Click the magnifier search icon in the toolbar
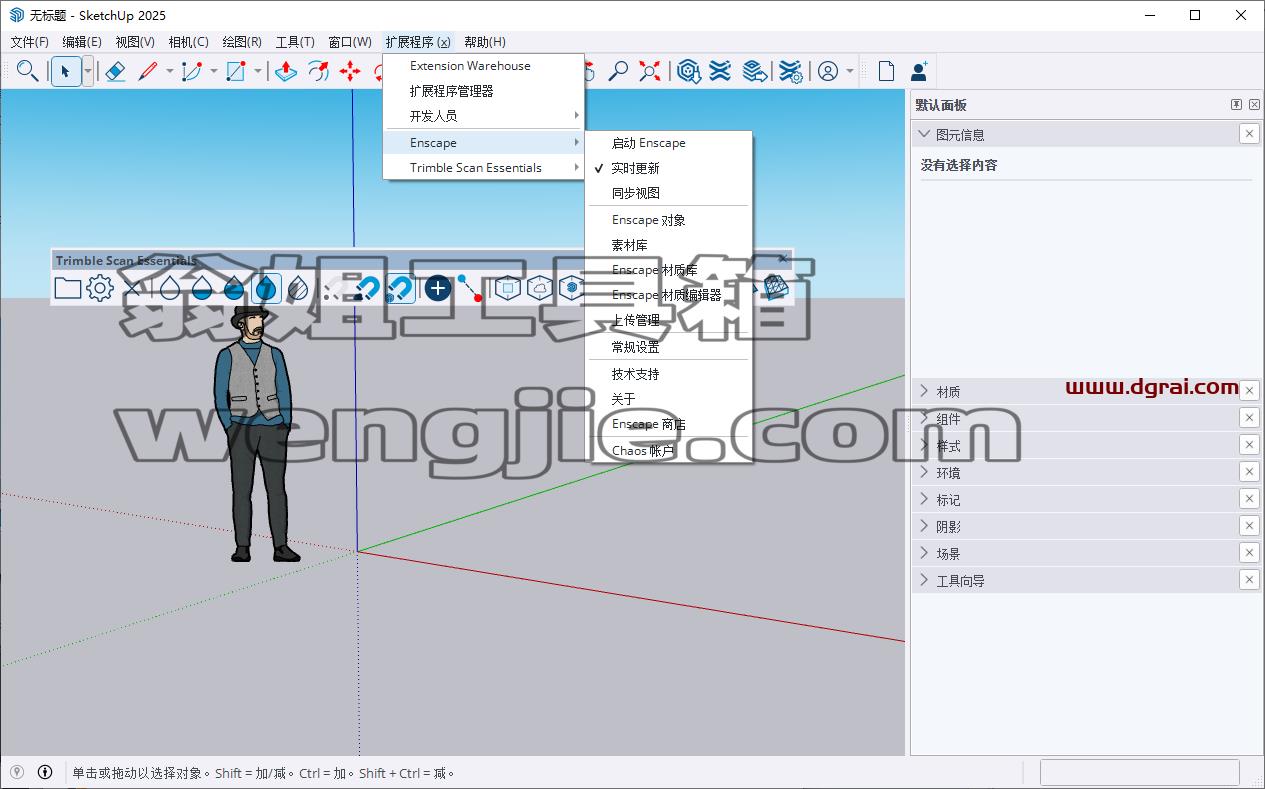This screenshot has height=789, width=1265. pos(28,71)
